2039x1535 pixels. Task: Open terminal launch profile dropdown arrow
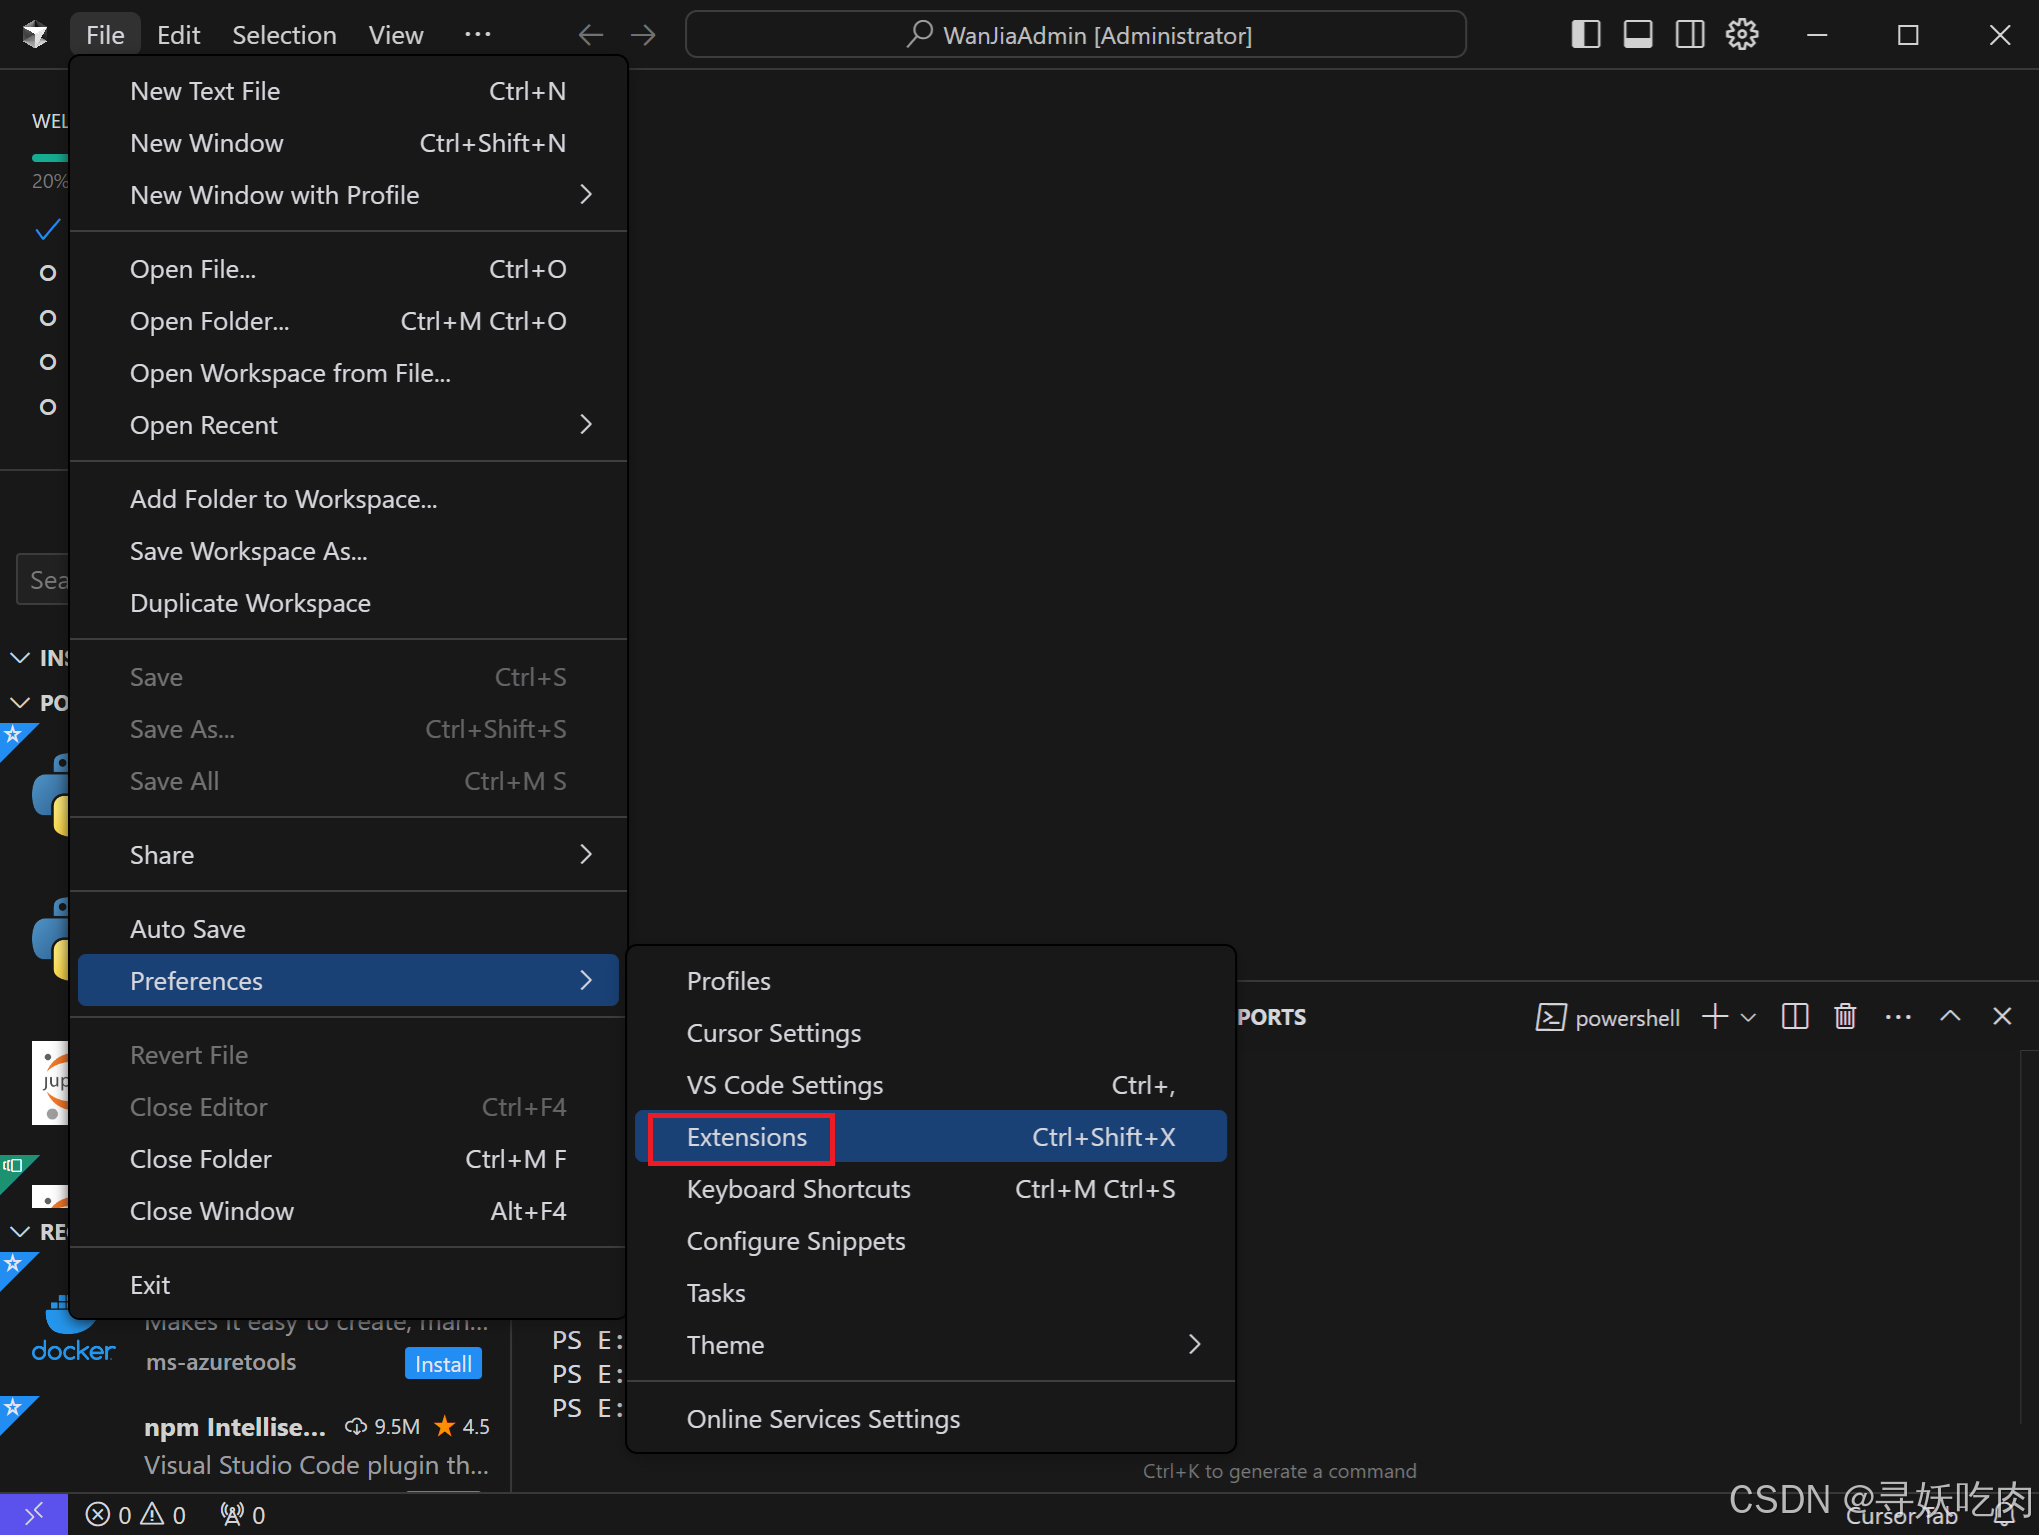click(x=1748, y=1017)
